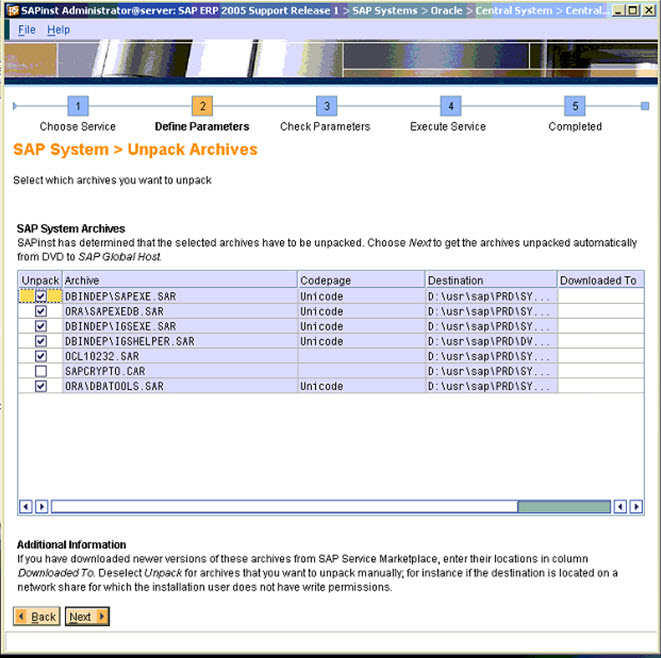This screenshot has height=658, width=661.
Task: Click the Unpack column header
Action: pyautogui.click(x=40, y=280)
